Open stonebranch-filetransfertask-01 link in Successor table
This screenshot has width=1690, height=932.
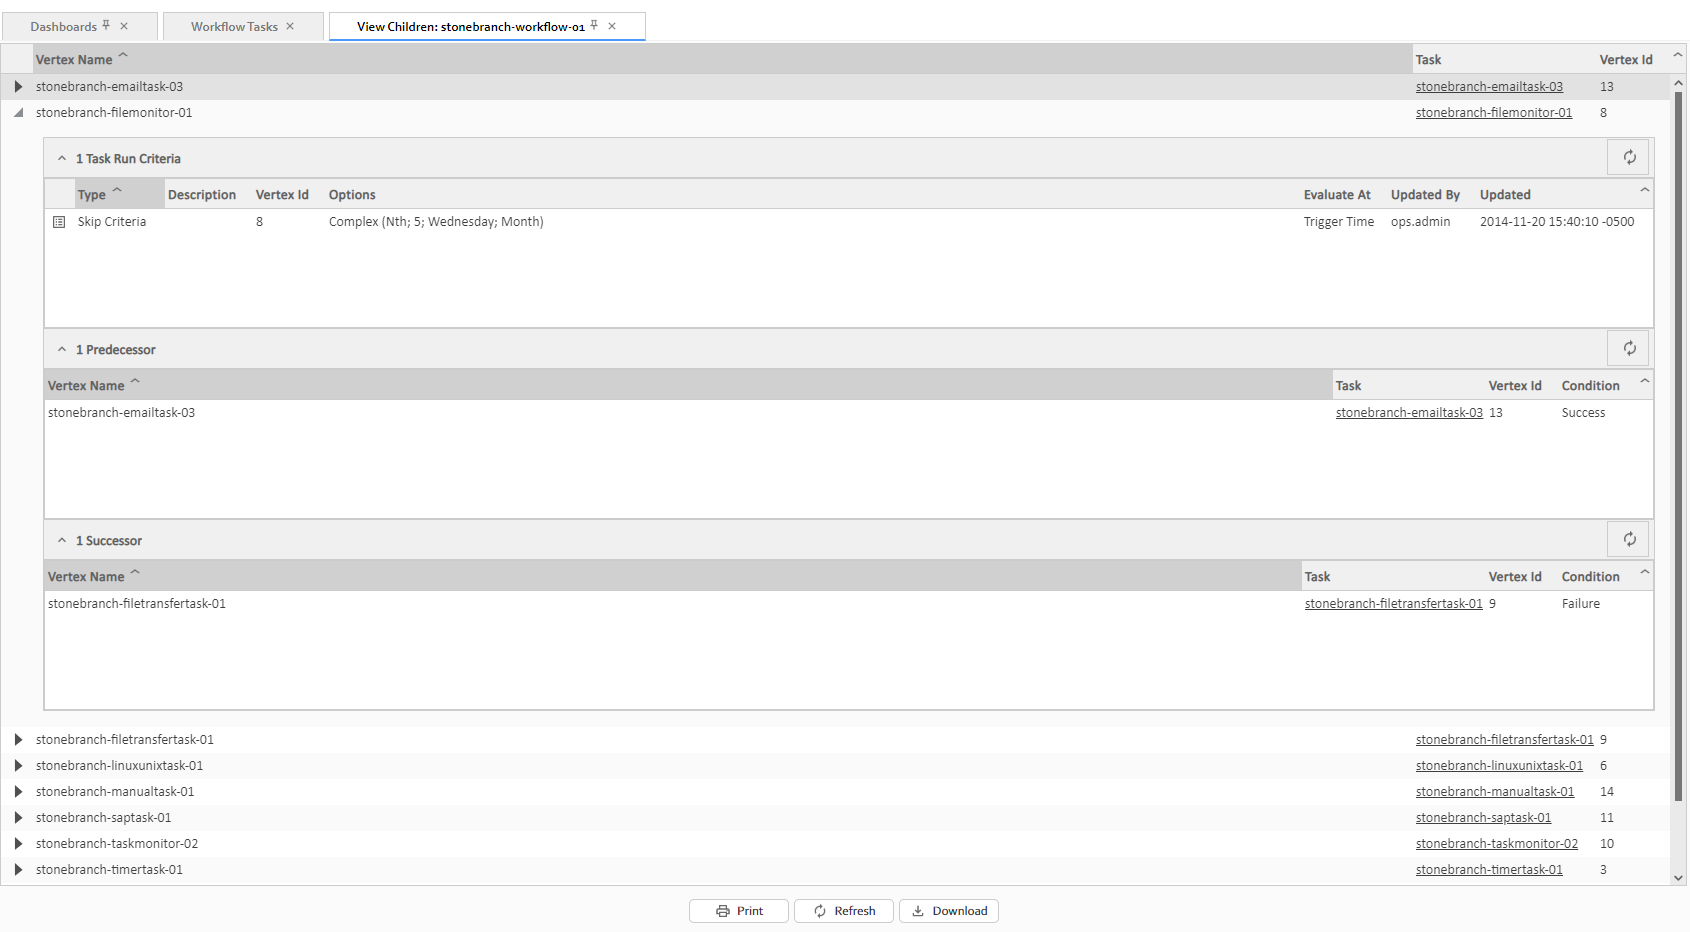pyautogui.click(x=1393, y=604)
